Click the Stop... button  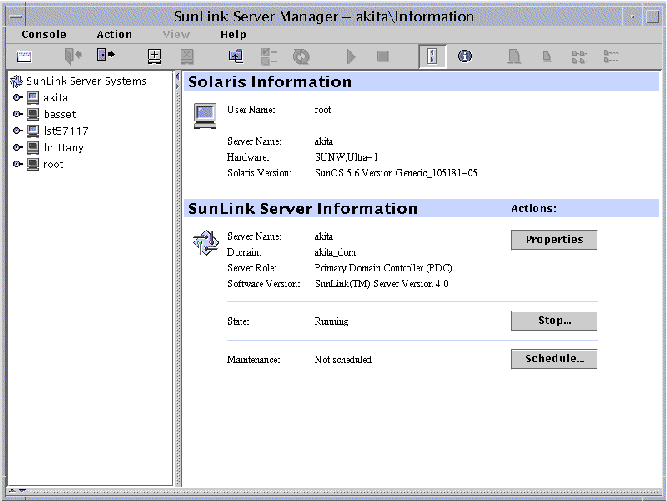pos(554,321)
